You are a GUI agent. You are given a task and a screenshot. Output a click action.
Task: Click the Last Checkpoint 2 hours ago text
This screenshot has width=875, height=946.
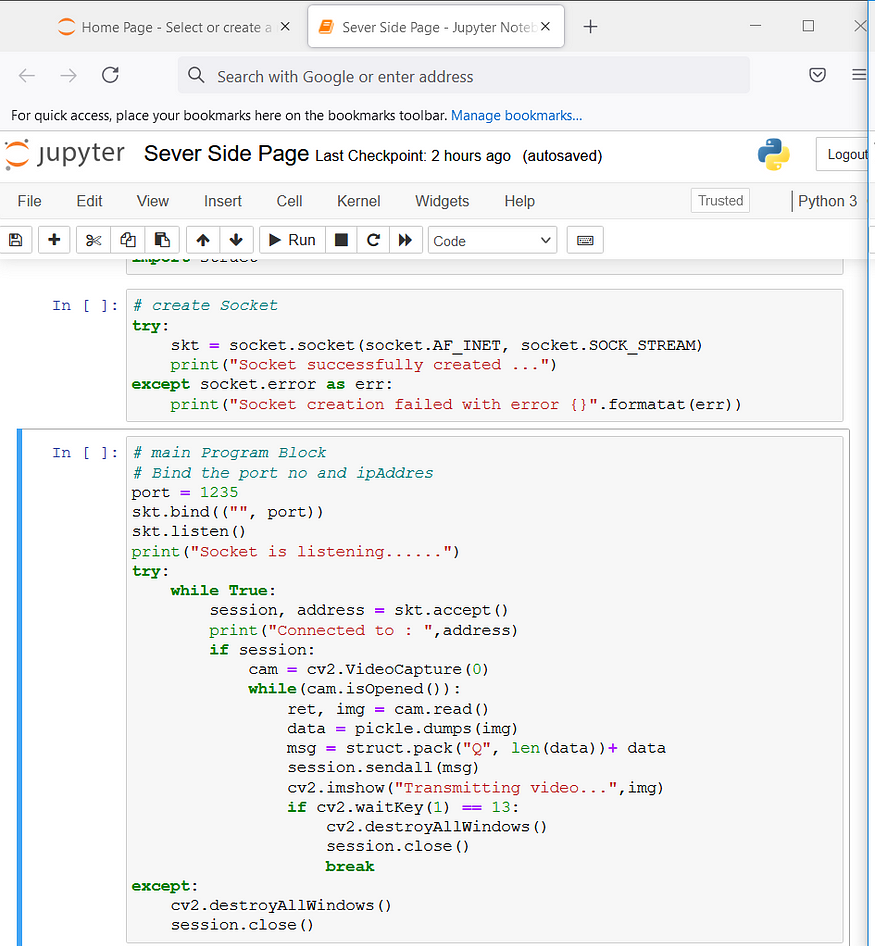(x=413, y=156)
